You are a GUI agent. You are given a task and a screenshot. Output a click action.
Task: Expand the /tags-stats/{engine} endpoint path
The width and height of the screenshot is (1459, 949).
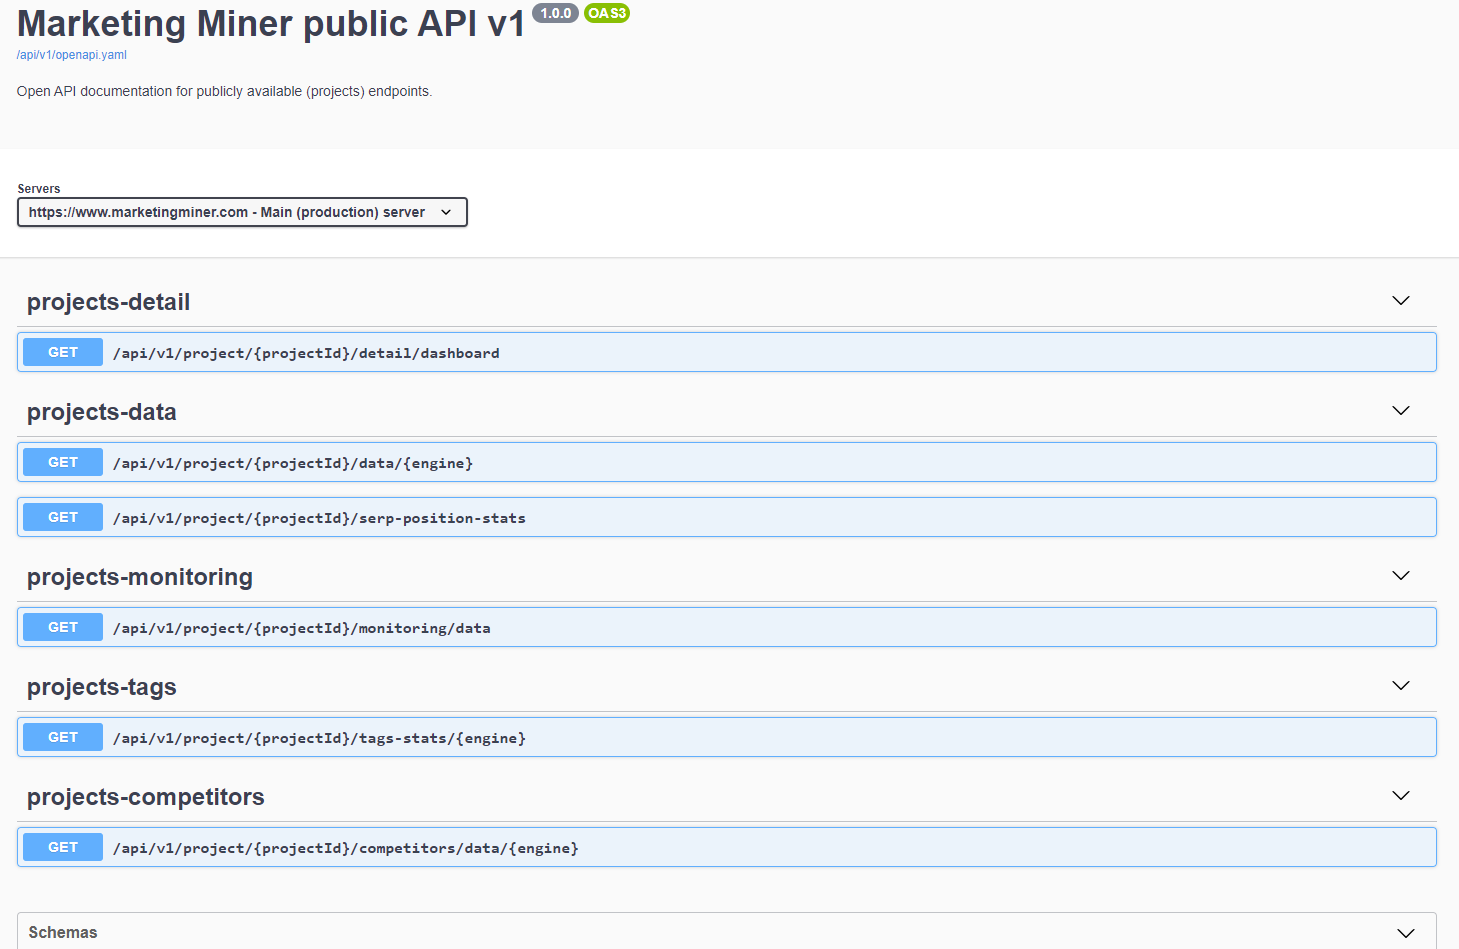click(x=319, y=738)
